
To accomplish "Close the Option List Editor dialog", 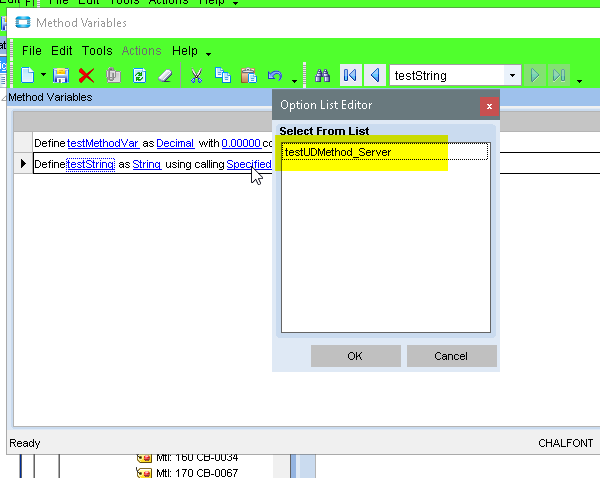I will (488, 105).
